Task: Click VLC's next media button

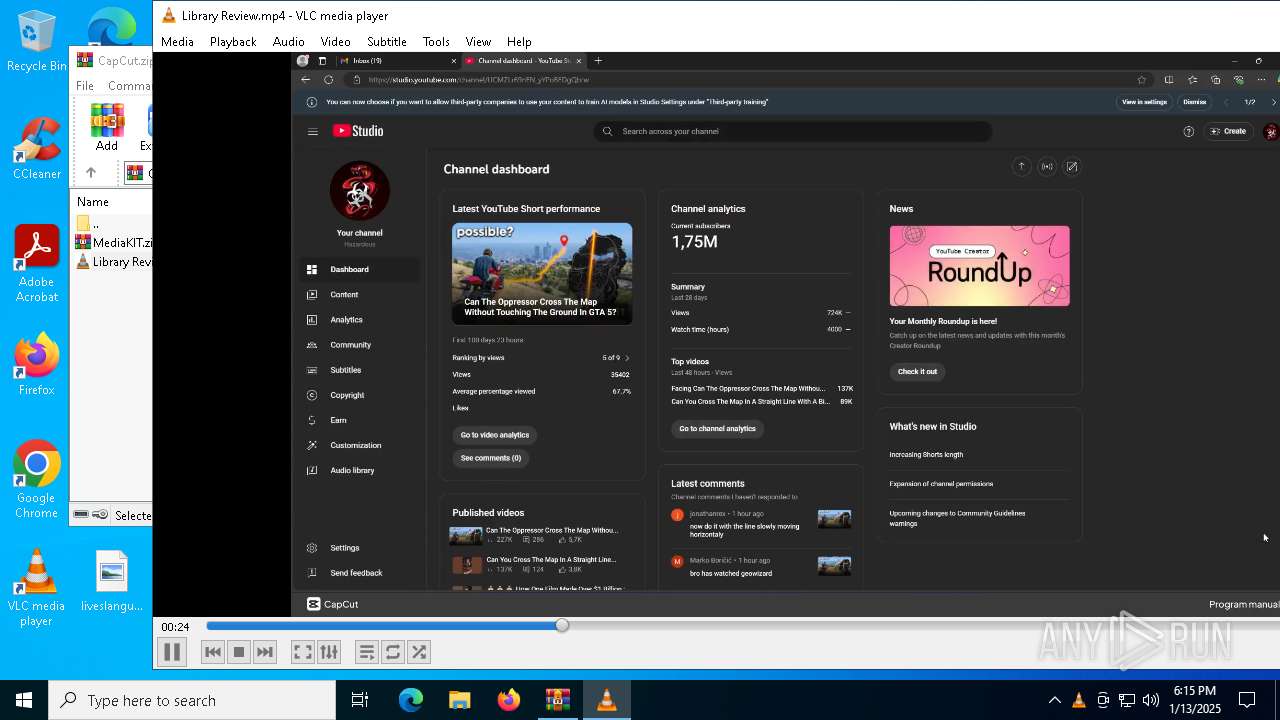Action: (265, 652)
